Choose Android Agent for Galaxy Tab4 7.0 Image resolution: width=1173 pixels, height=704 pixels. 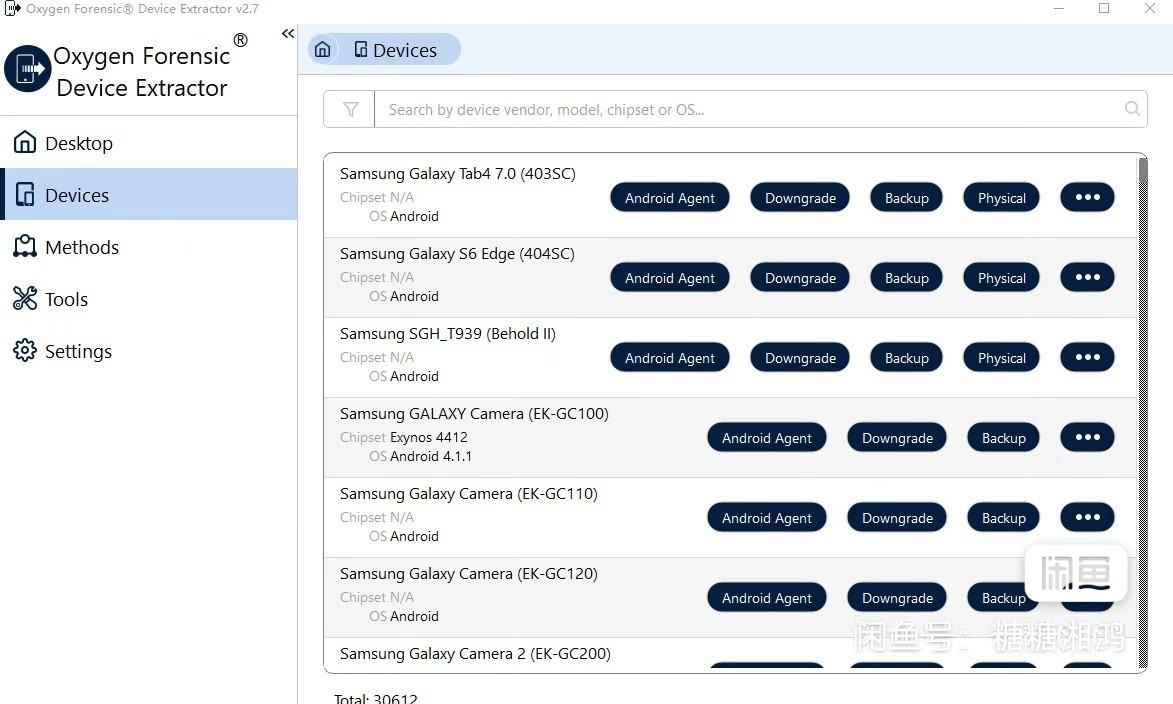[670, 198]
